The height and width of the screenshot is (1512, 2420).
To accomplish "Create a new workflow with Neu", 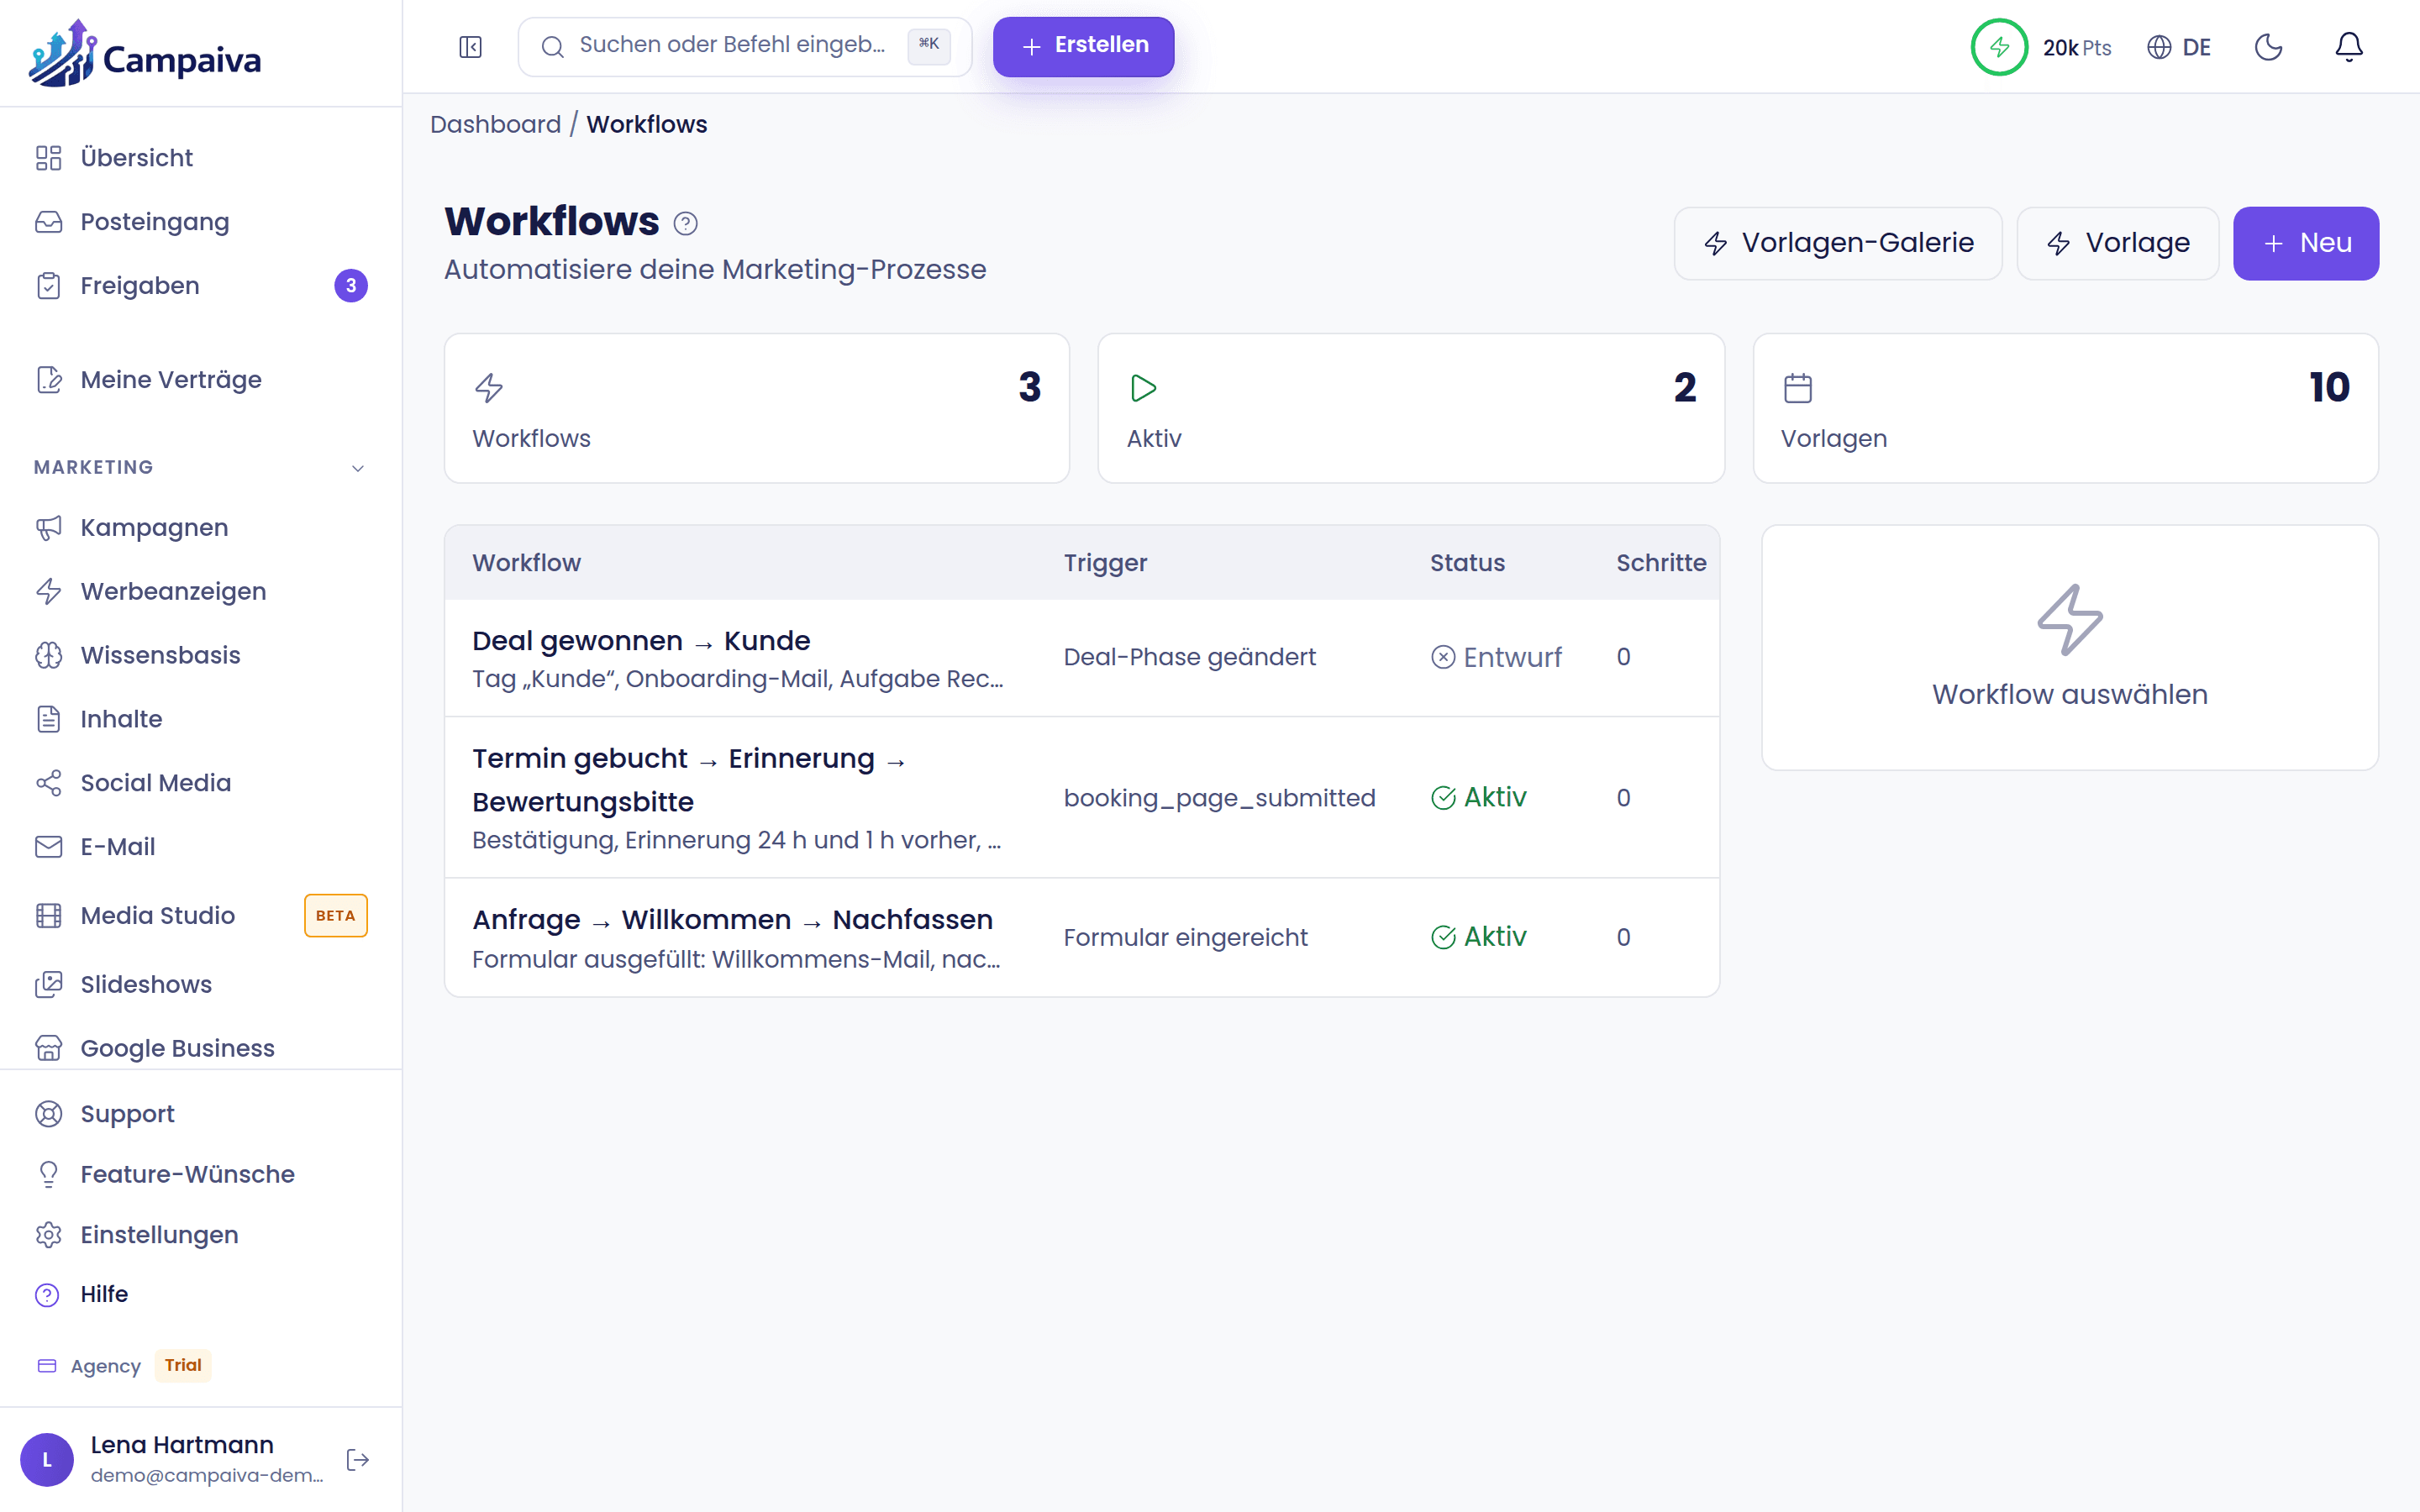I will (x=2305, y=243).
